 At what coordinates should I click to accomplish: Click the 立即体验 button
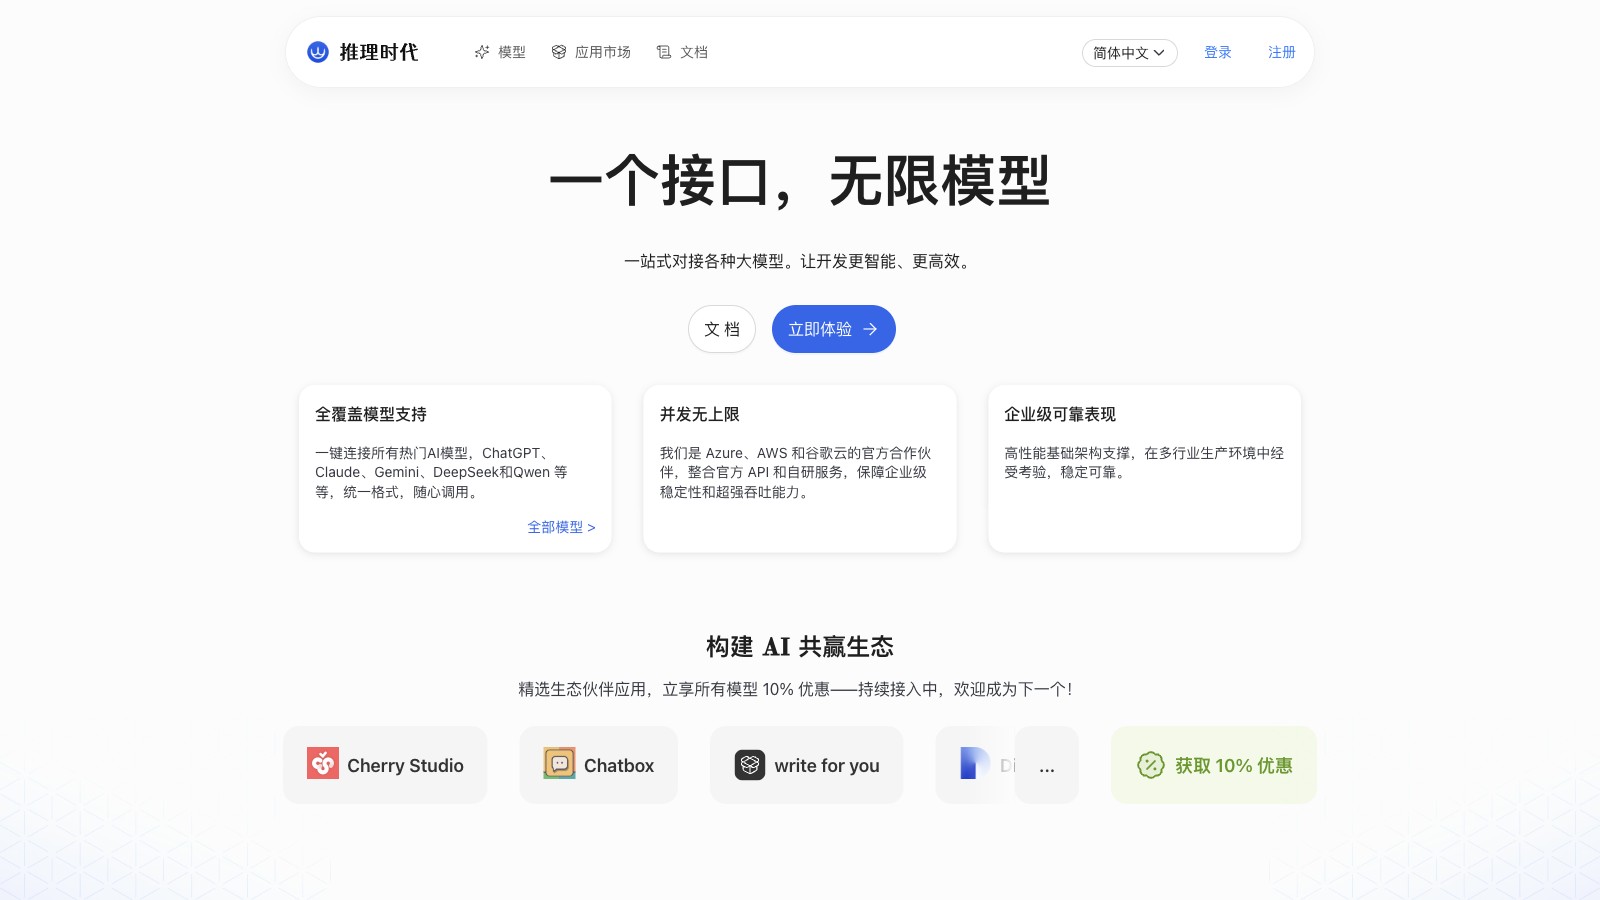[x=833, y=329]
